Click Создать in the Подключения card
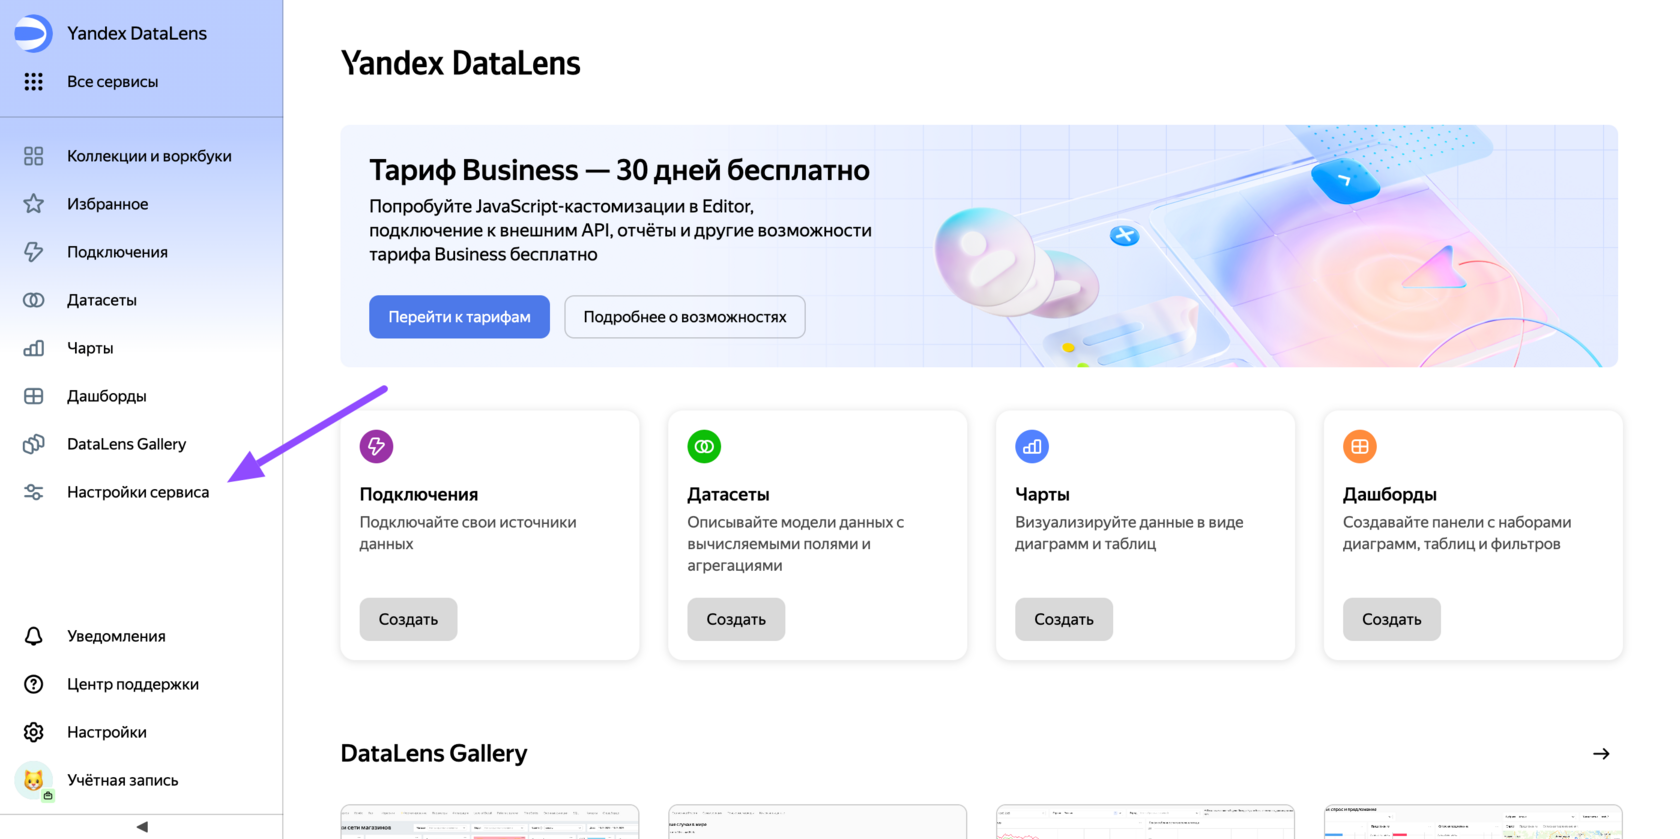This screenshot has width=1680, height=839. tap(408, 619)
